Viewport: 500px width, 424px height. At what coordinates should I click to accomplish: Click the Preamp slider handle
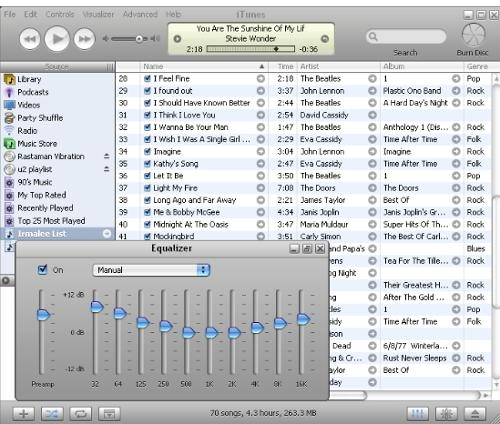(x=43, y=315)
